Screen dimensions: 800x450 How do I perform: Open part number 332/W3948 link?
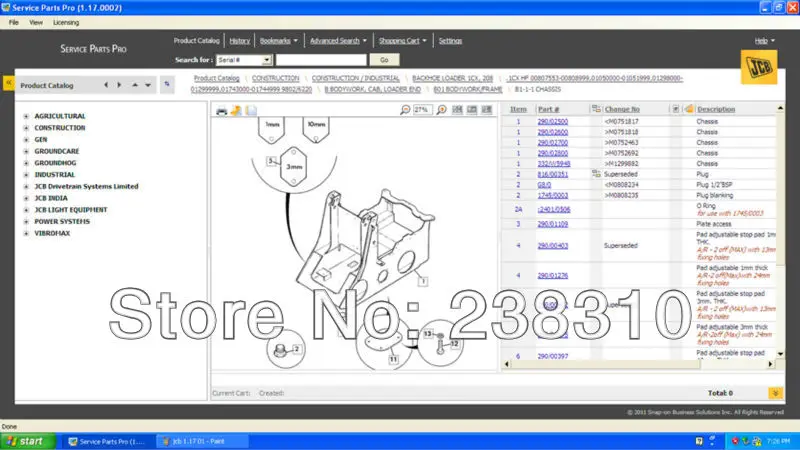(554, 164)
